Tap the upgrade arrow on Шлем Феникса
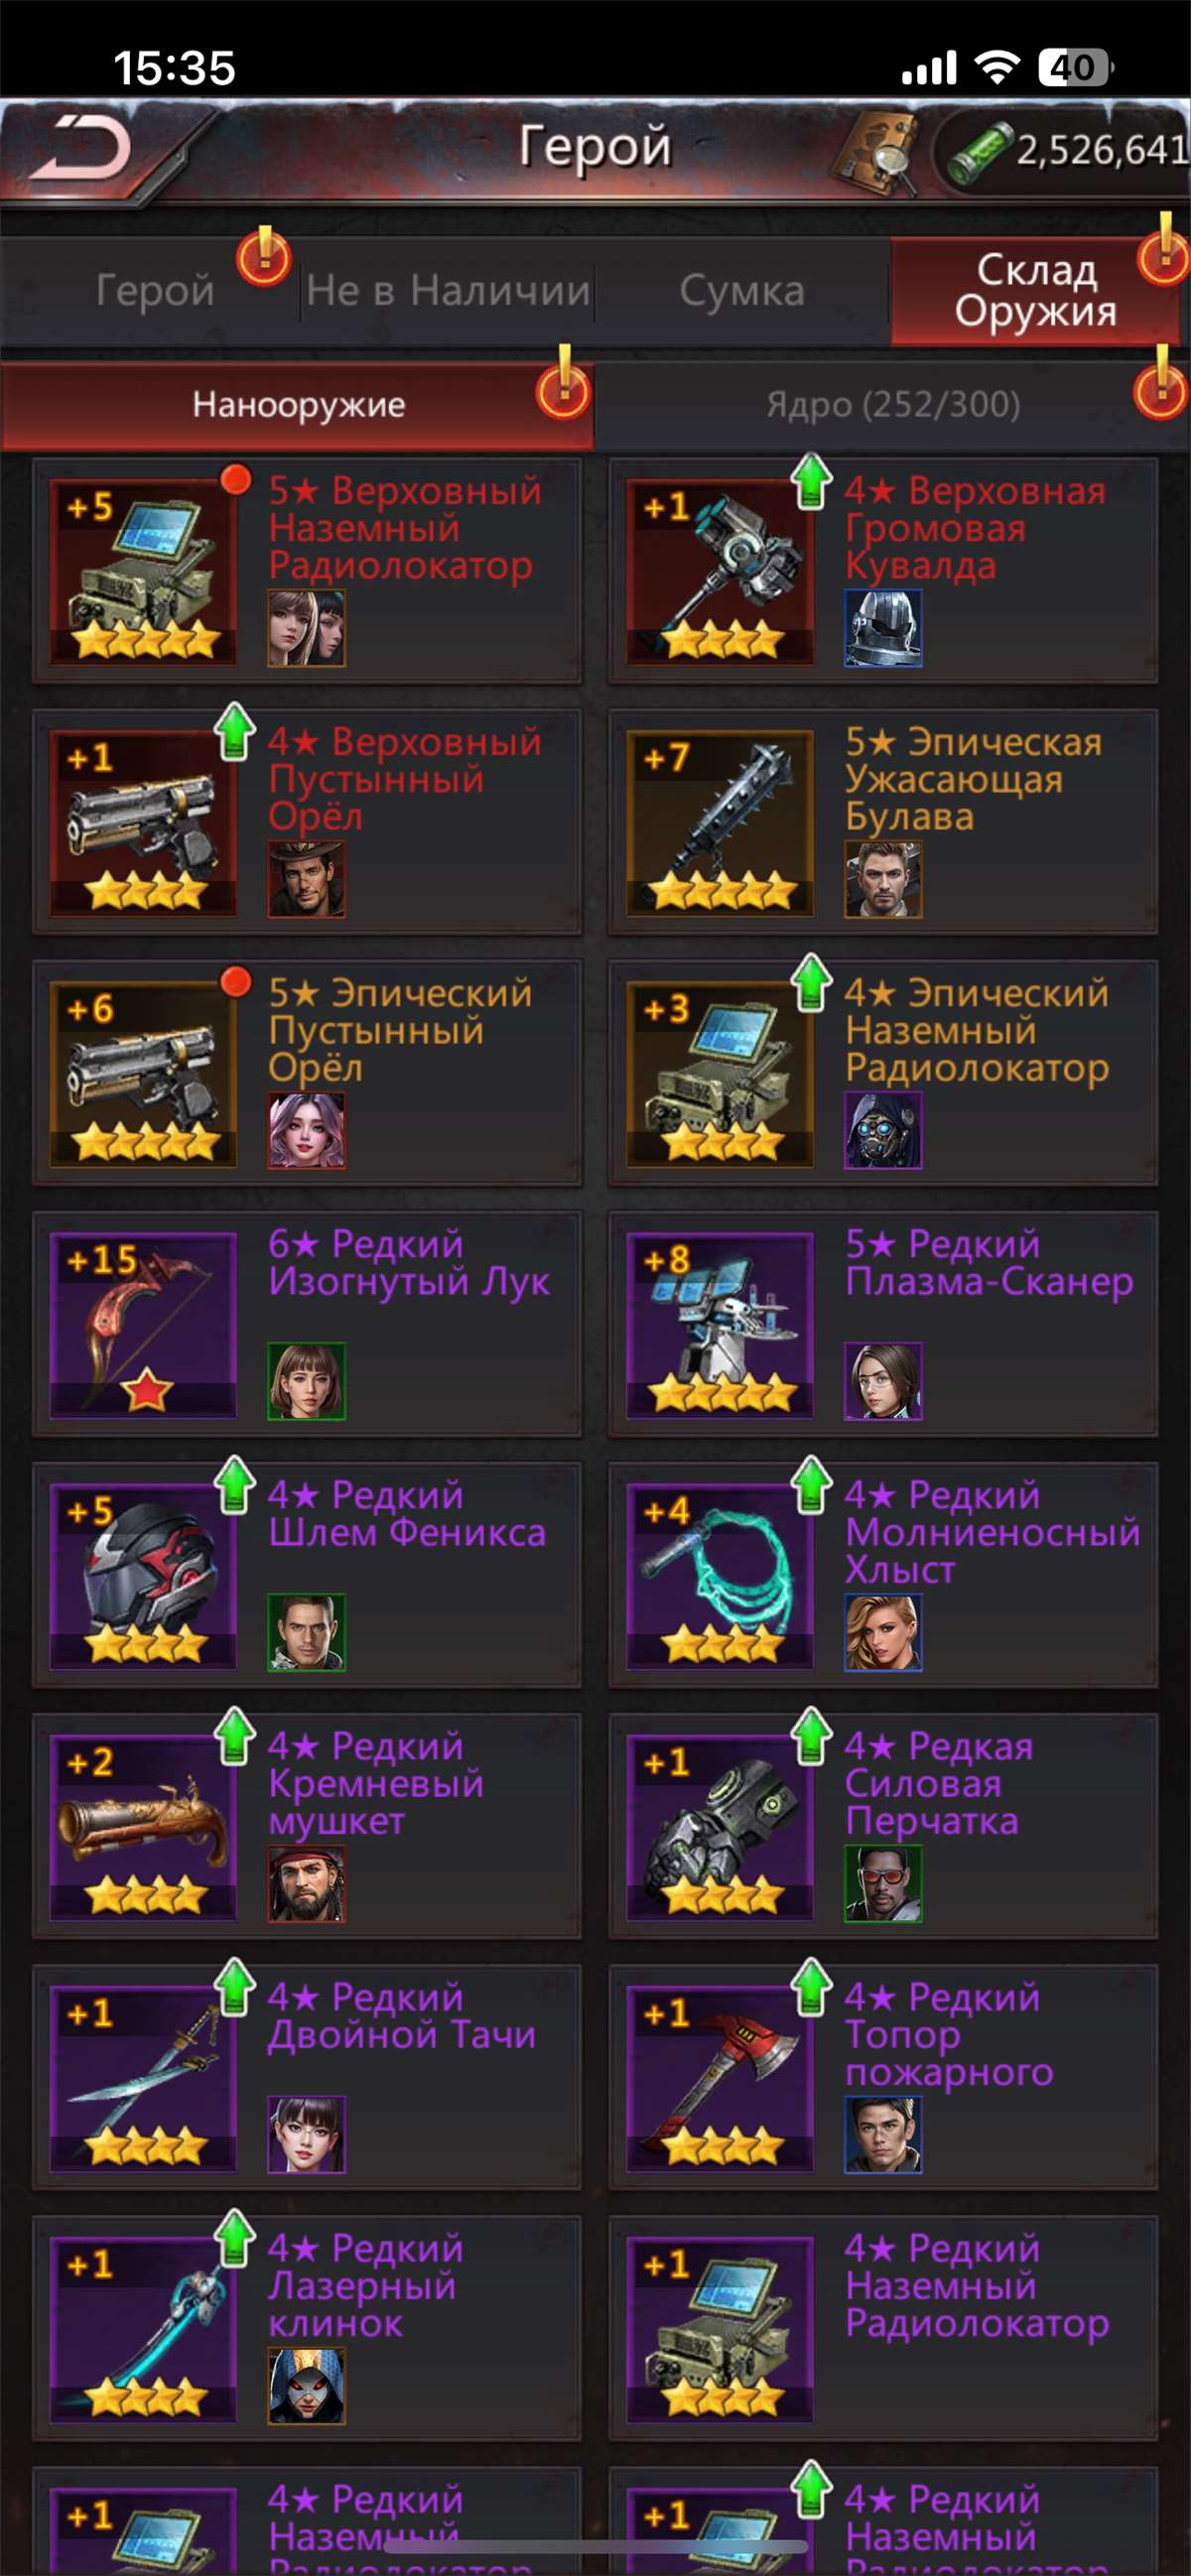The width and height of the screenshot is (1191, 2576). (x=235, y=1485)
